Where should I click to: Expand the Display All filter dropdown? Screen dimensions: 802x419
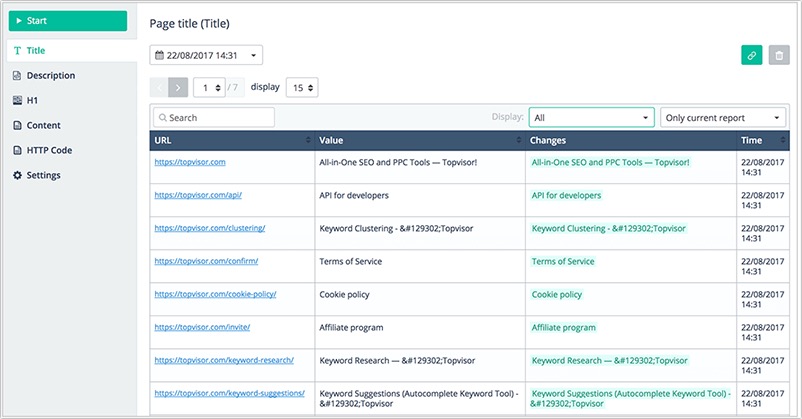[x=591, y=117]
